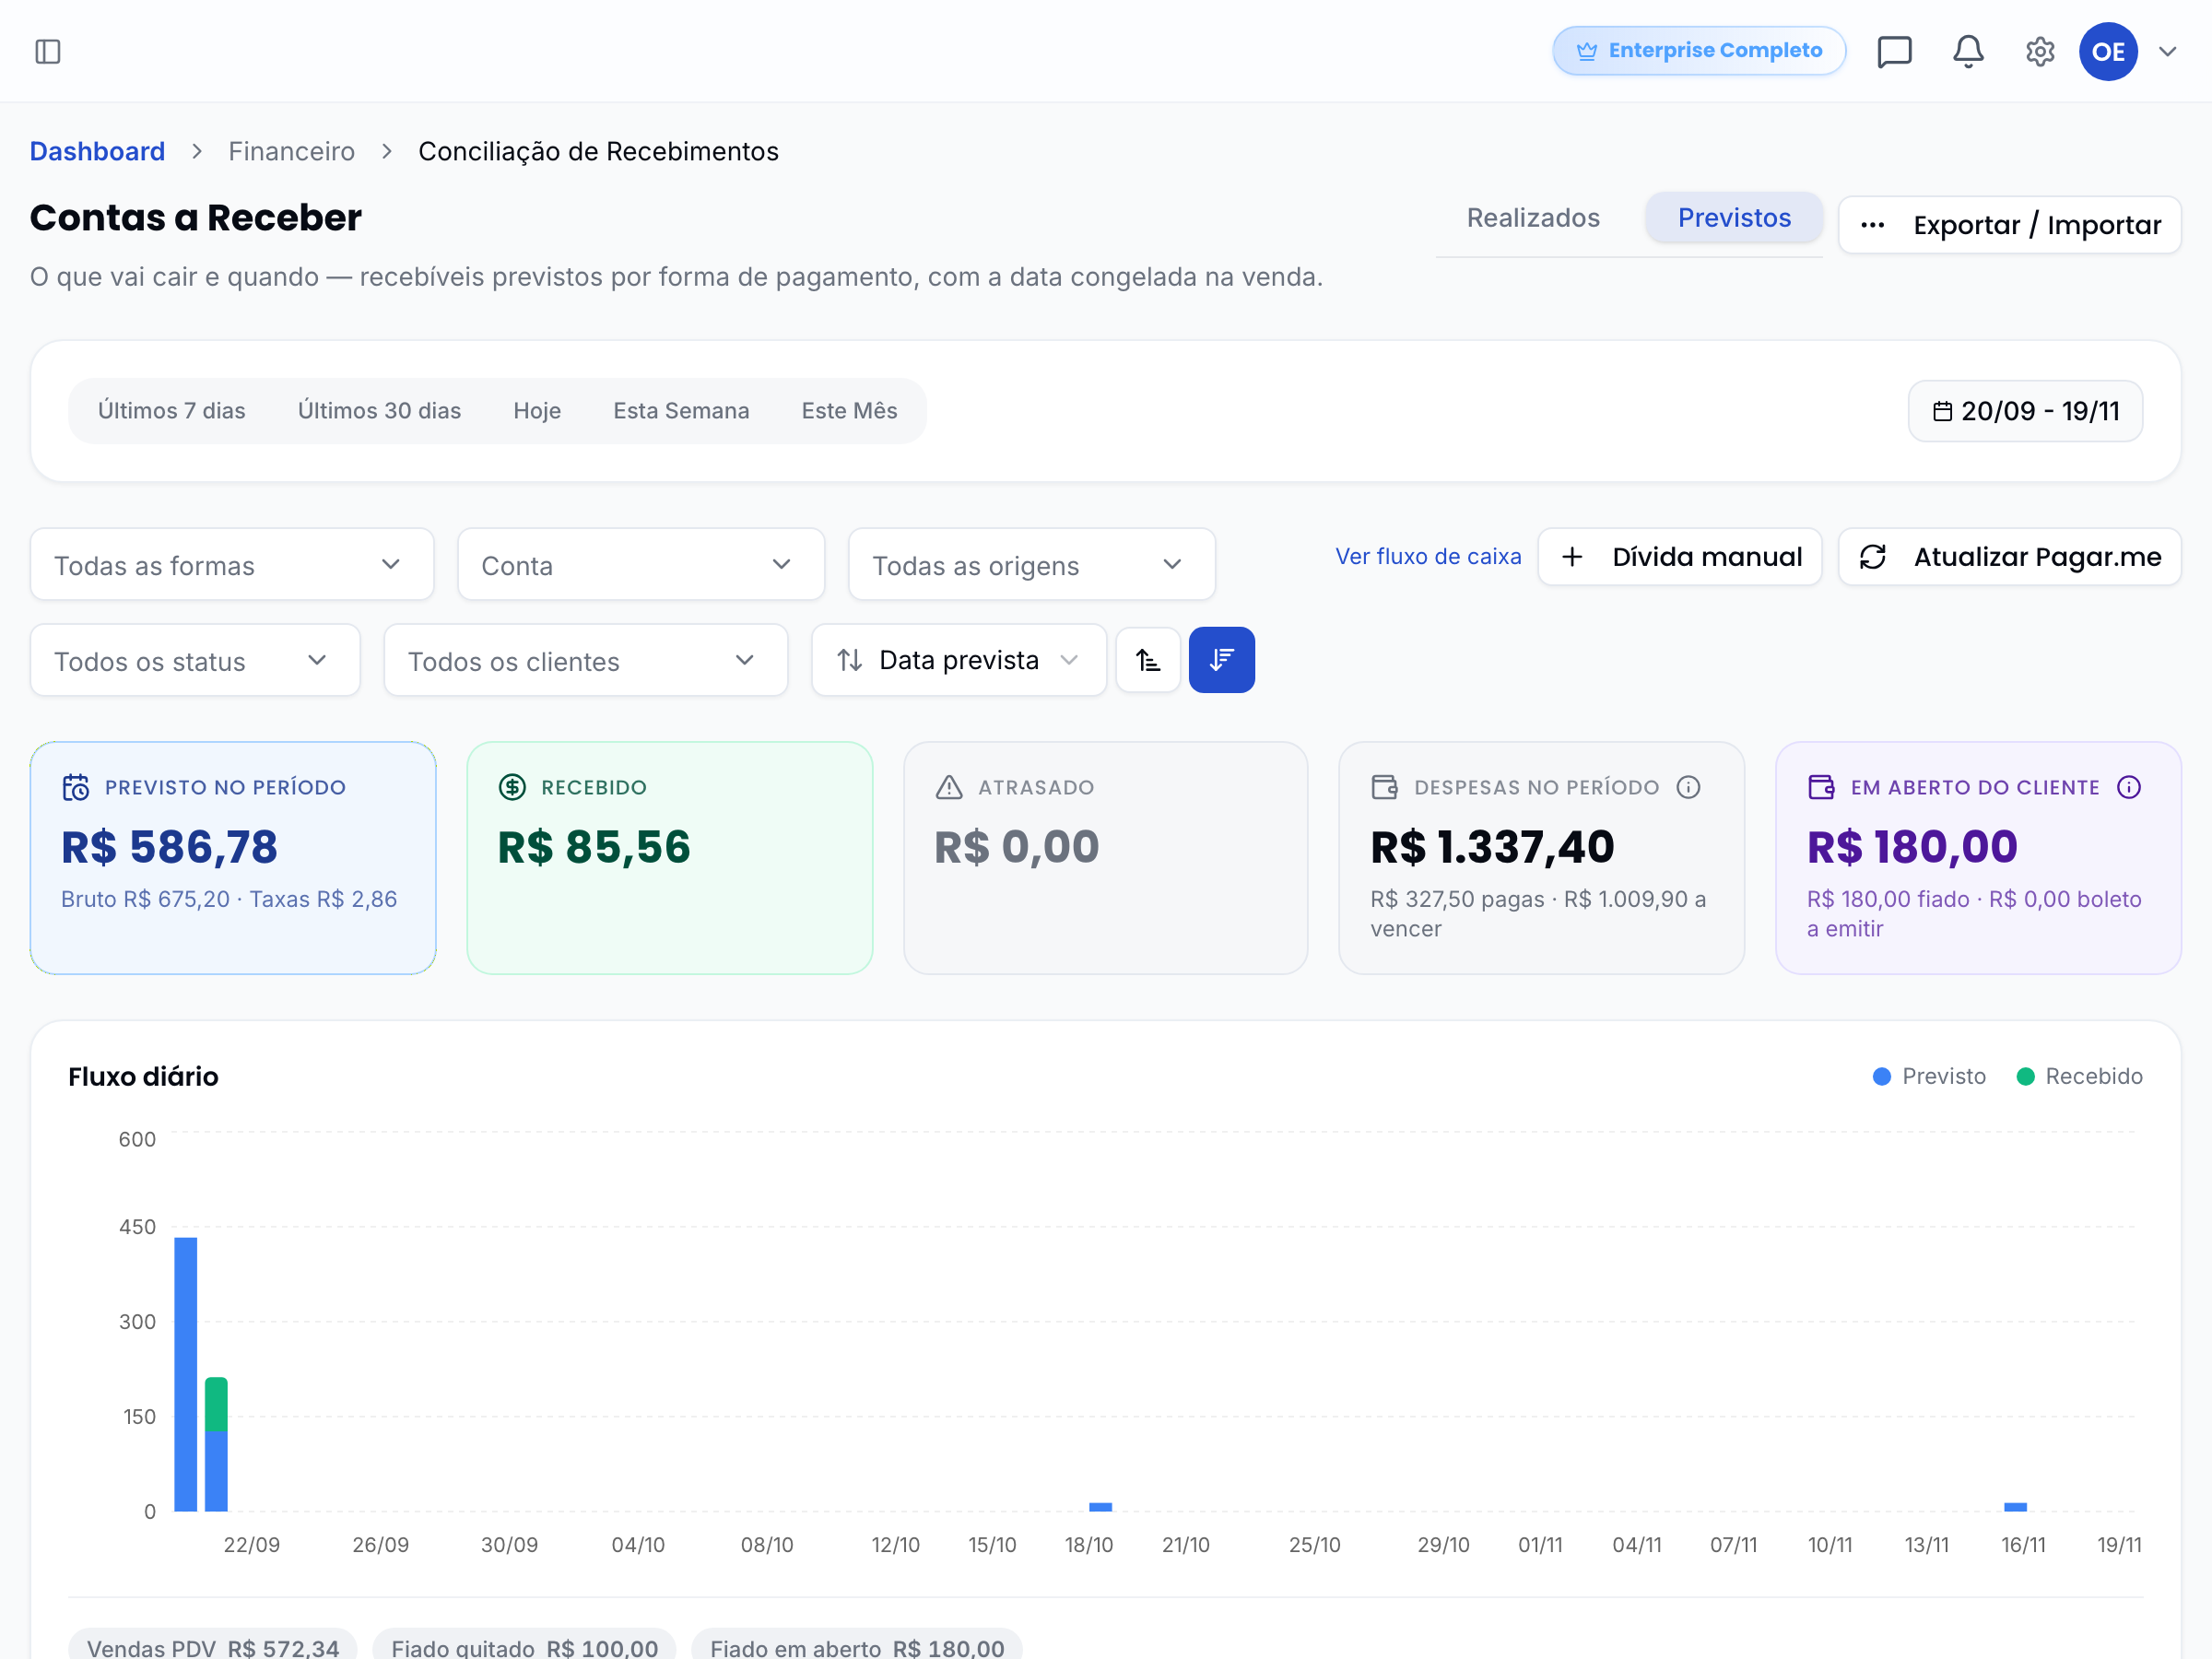
Task: Click the Fiado quitado R$ 100,00 chip
Action: tap(524, 1646)
